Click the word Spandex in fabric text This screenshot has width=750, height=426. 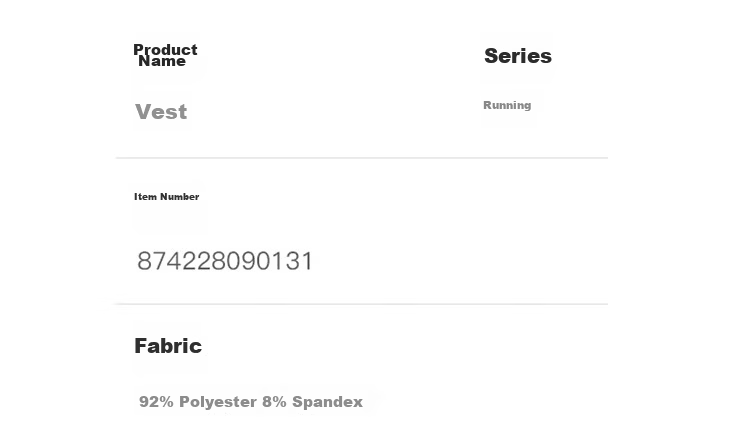click(x=327, y=402)
